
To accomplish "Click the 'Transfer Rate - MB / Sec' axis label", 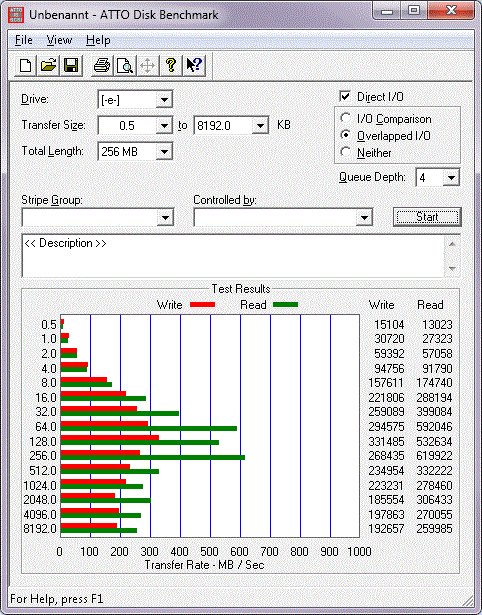I will 204,565.
